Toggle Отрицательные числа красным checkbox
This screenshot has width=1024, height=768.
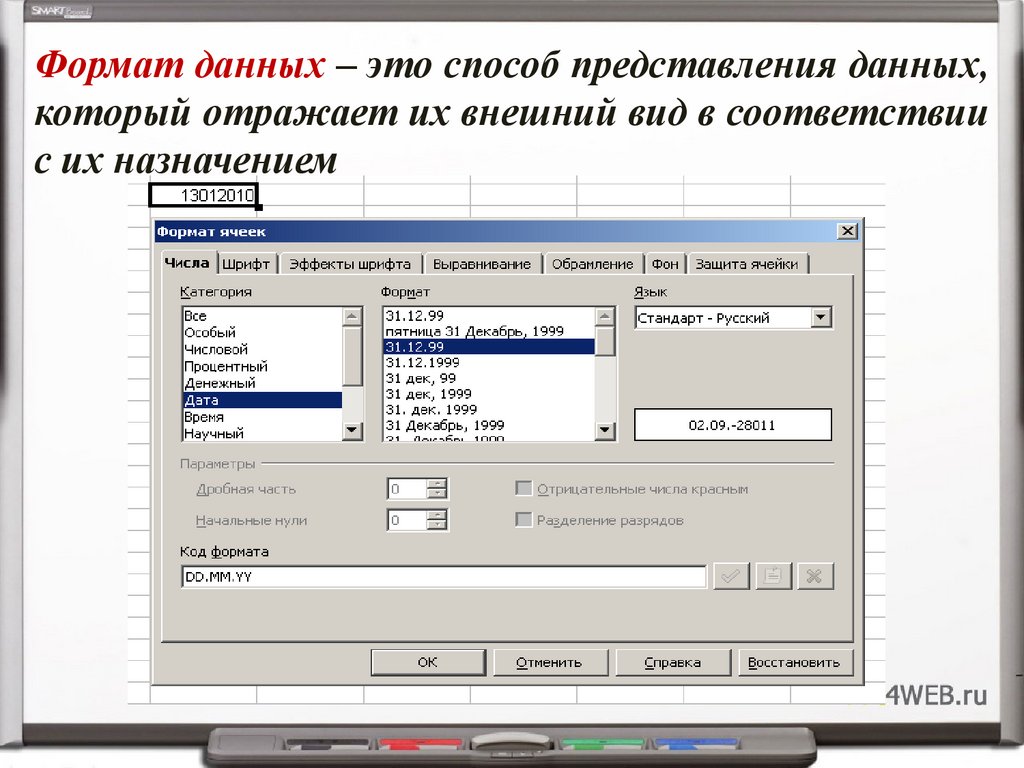[523, 488]
